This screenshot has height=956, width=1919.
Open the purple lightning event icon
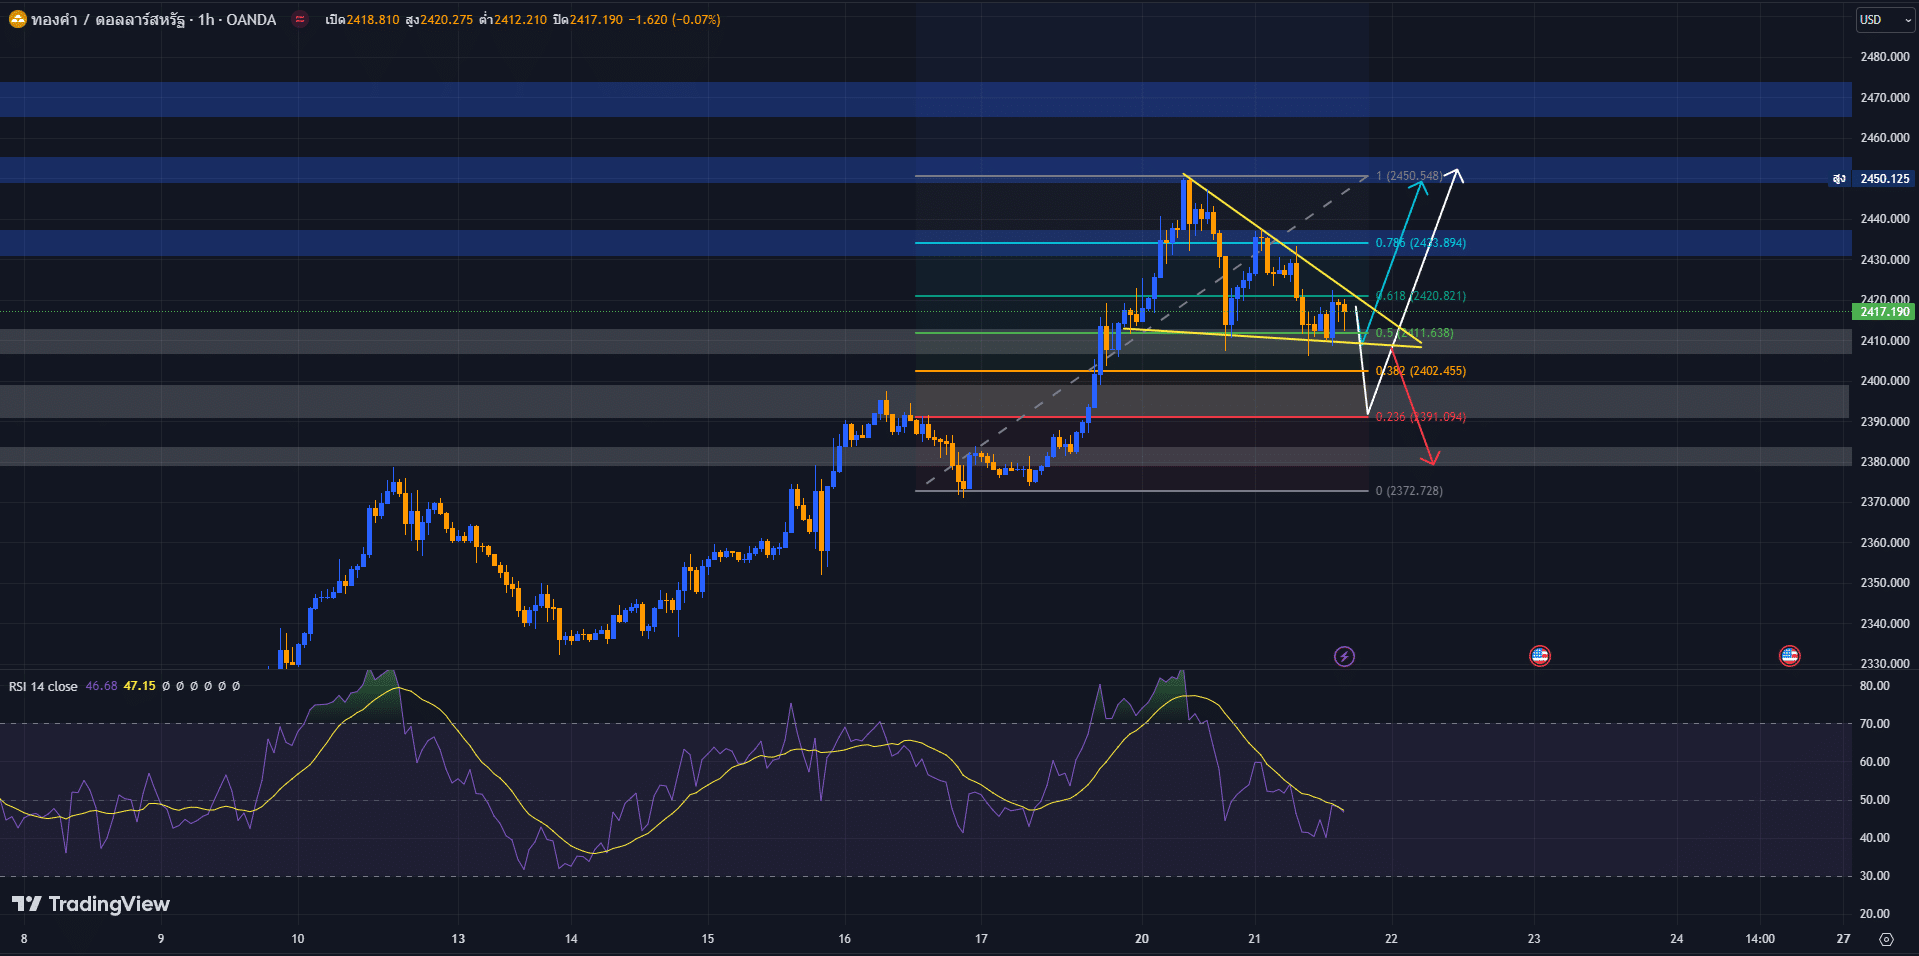point(1344,656)
